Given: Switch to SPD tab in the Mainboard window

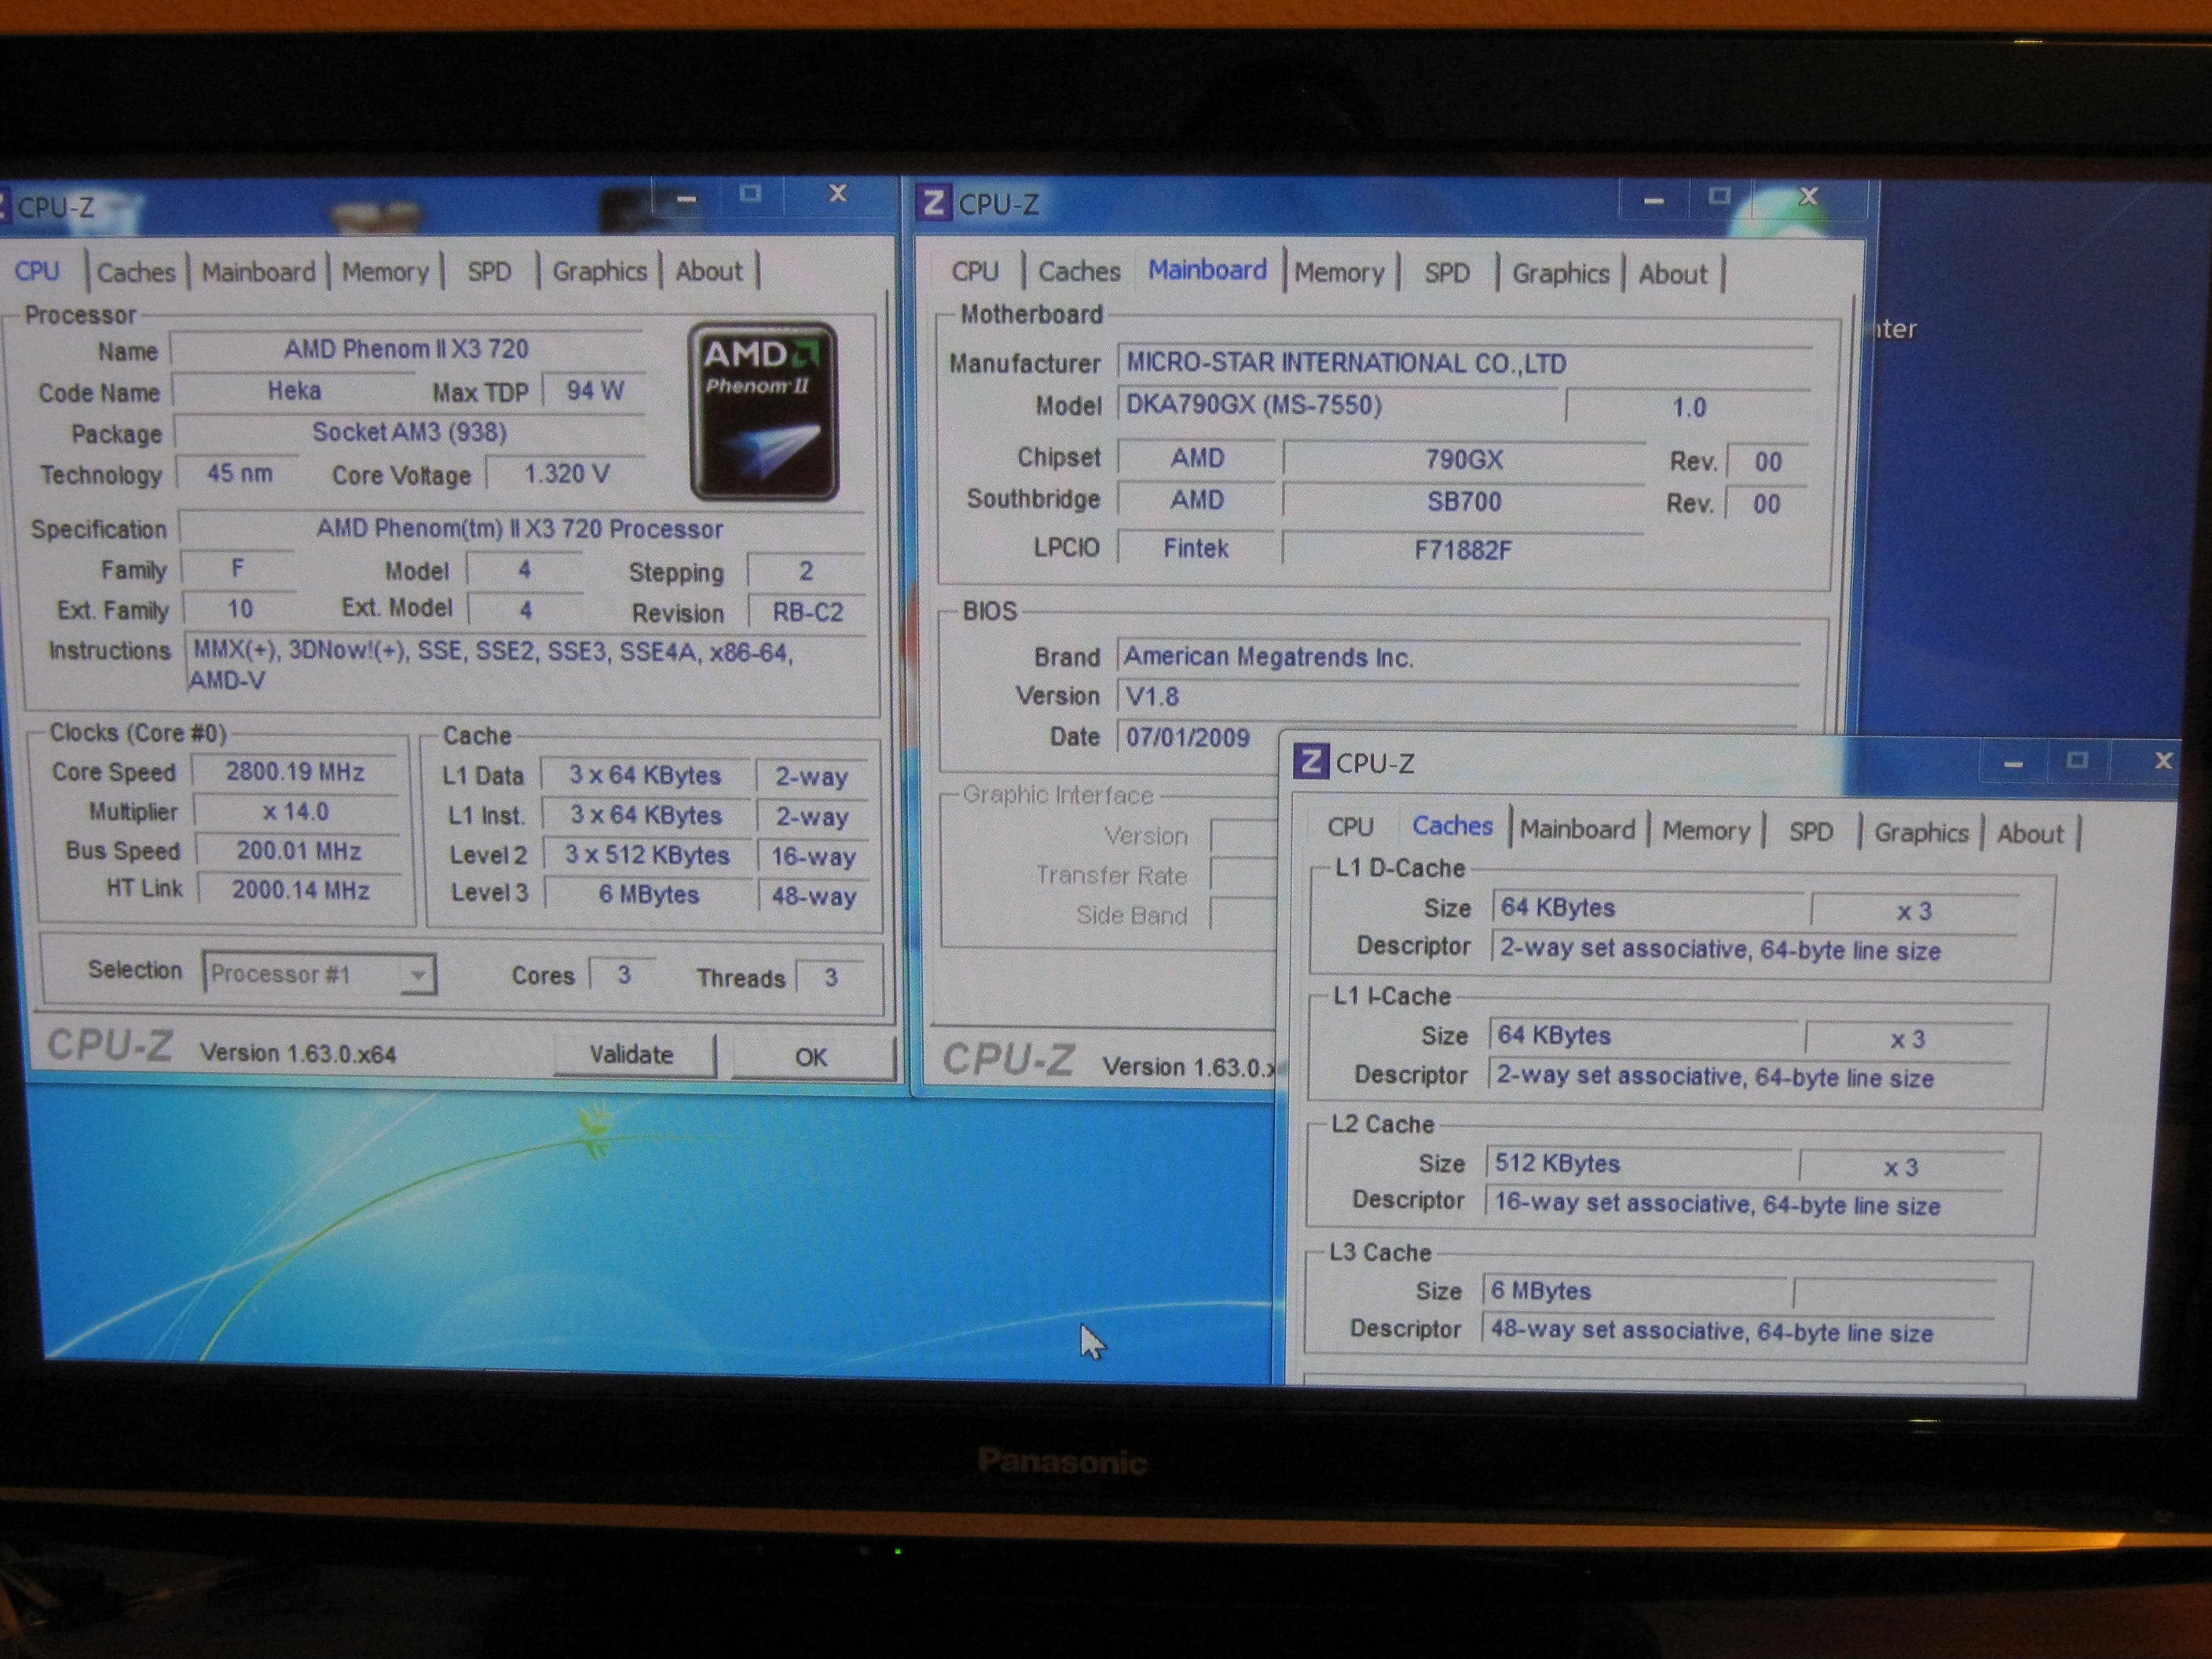Looking at the screenshot, I should click(1447, 273).
